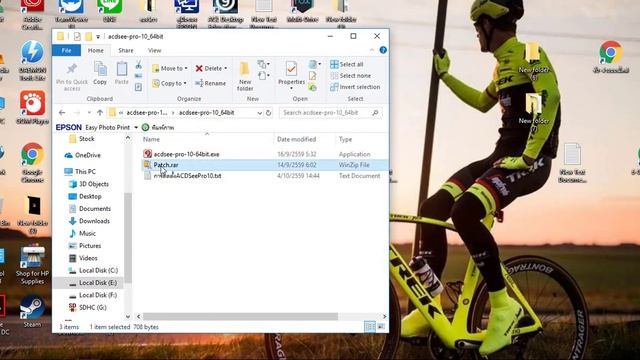
Task: Switch to Details view at the bottom right
Action: (x=370, y=327)
